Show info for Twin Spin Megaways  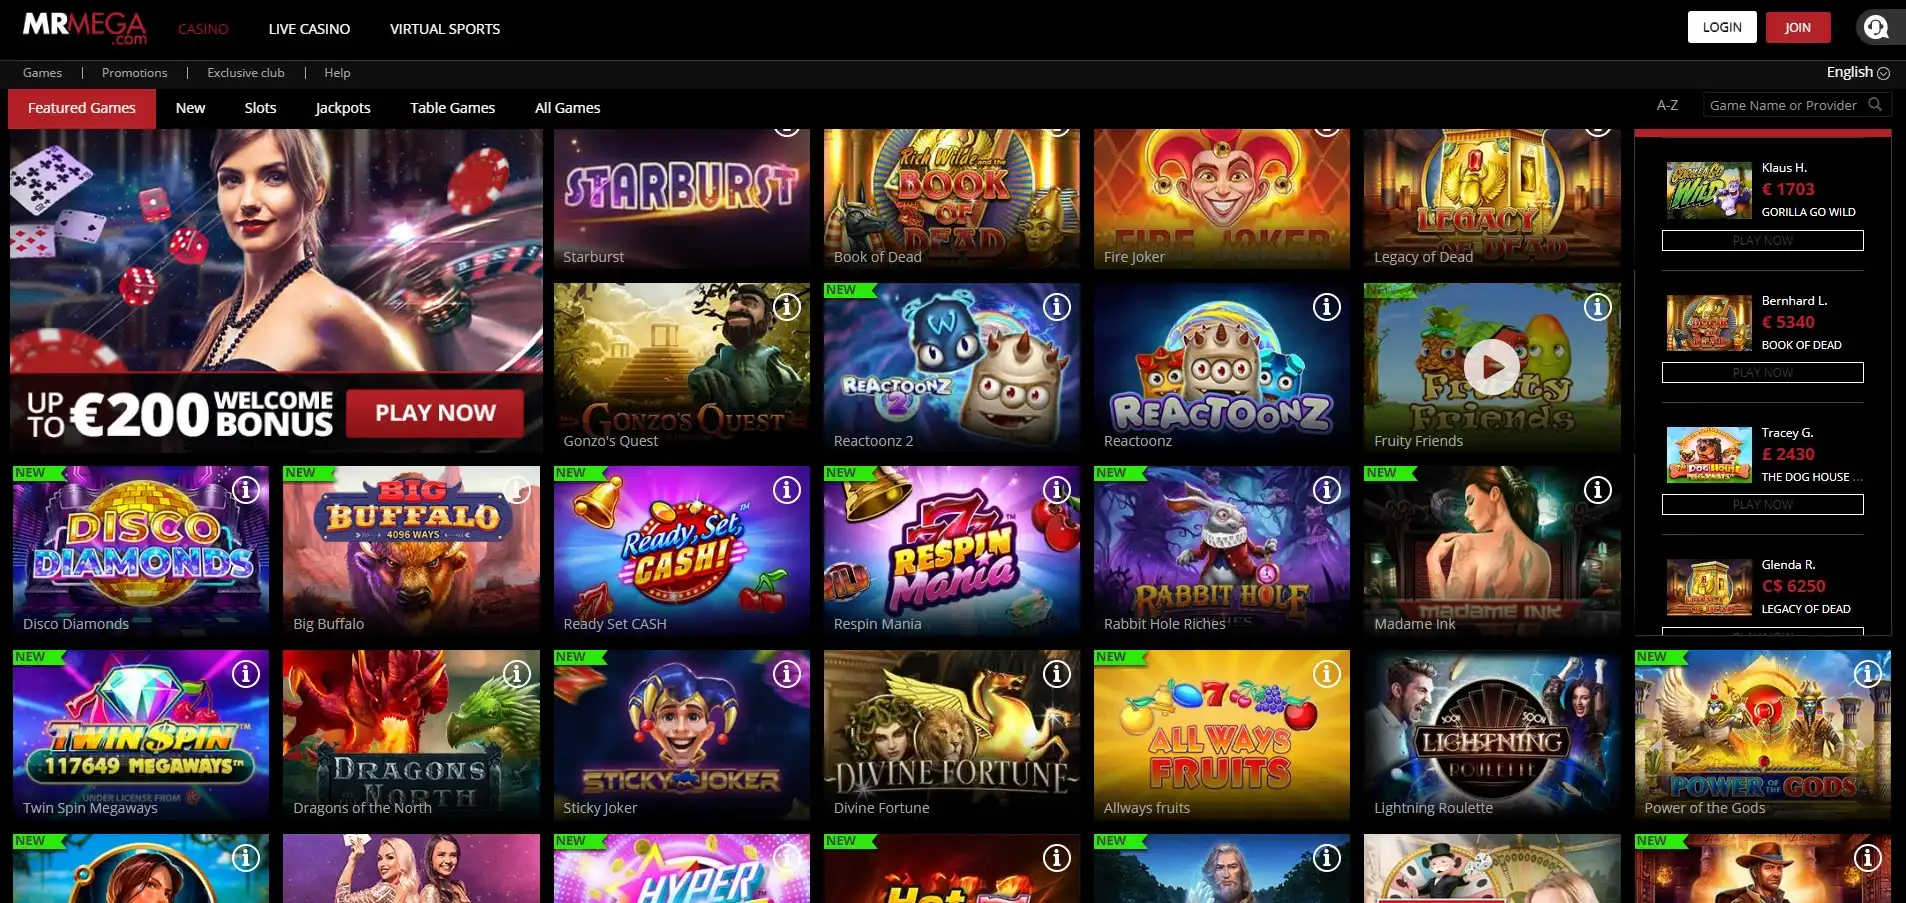[246, 674]
